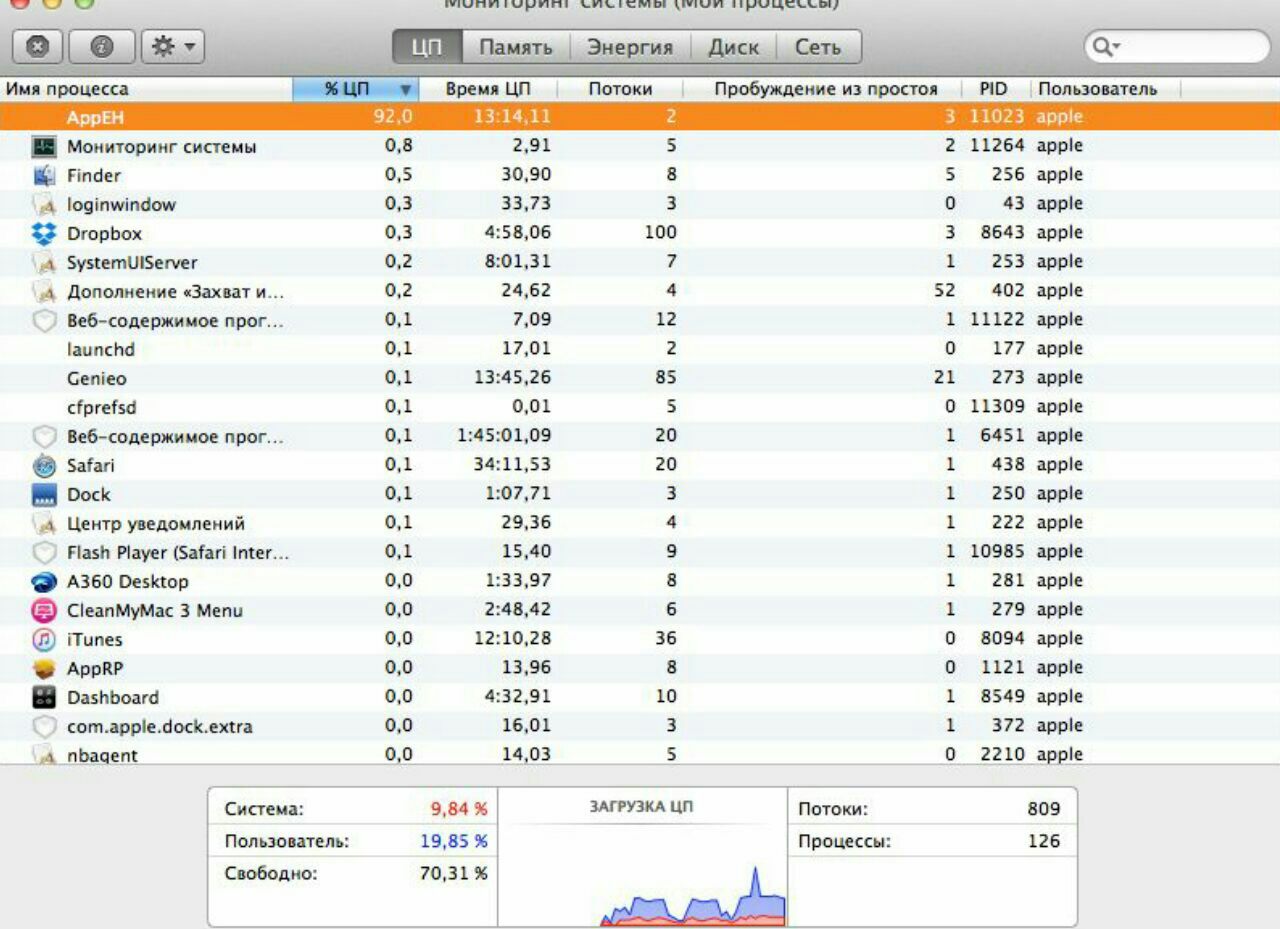Viewport: 1280px width, 929px height.
Task: Click the PID 11264 cell
Action: (x=998, y=146)
